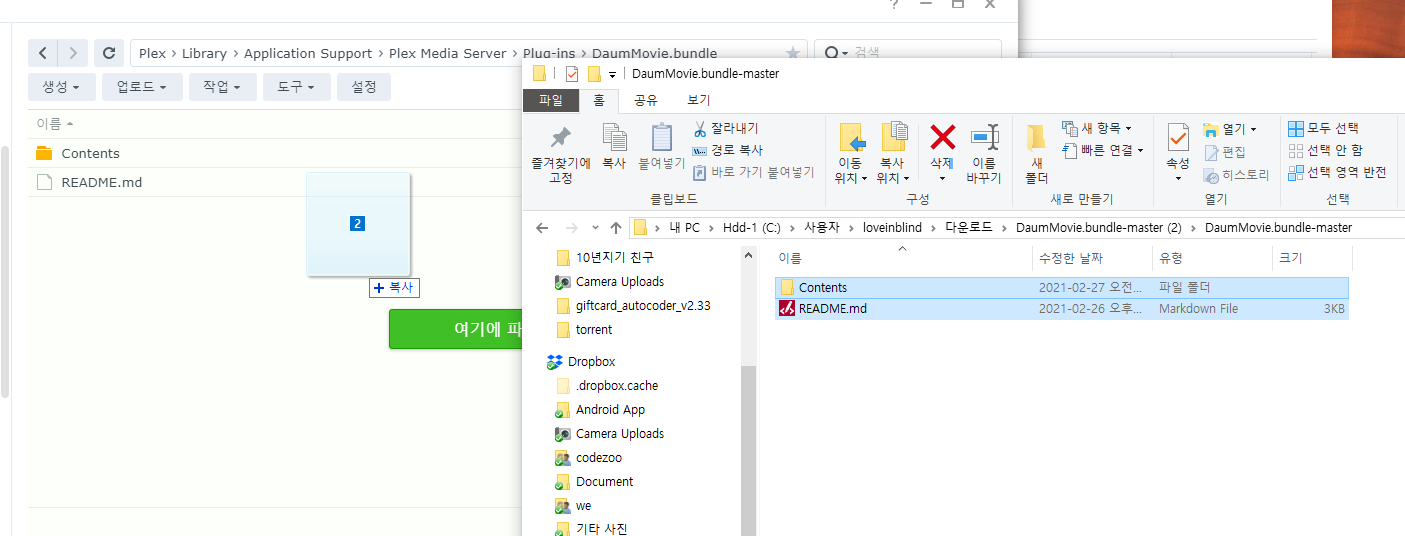The image size is (1405, 536).
Task: Click Explorer navigation pane scrollbar up arrow
Action: 749,255
